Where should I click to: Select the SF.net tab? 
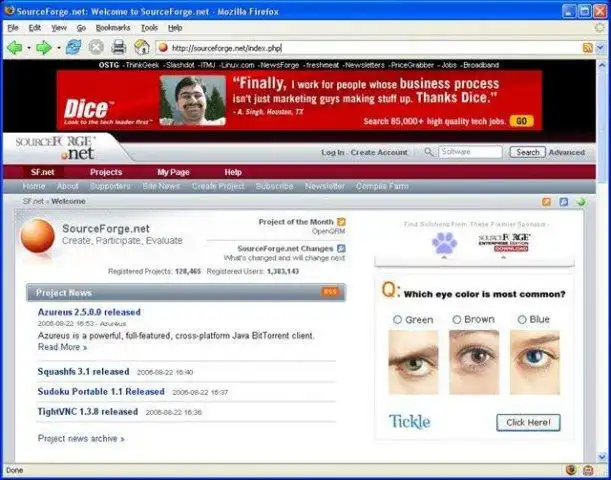tap(42, 172)
